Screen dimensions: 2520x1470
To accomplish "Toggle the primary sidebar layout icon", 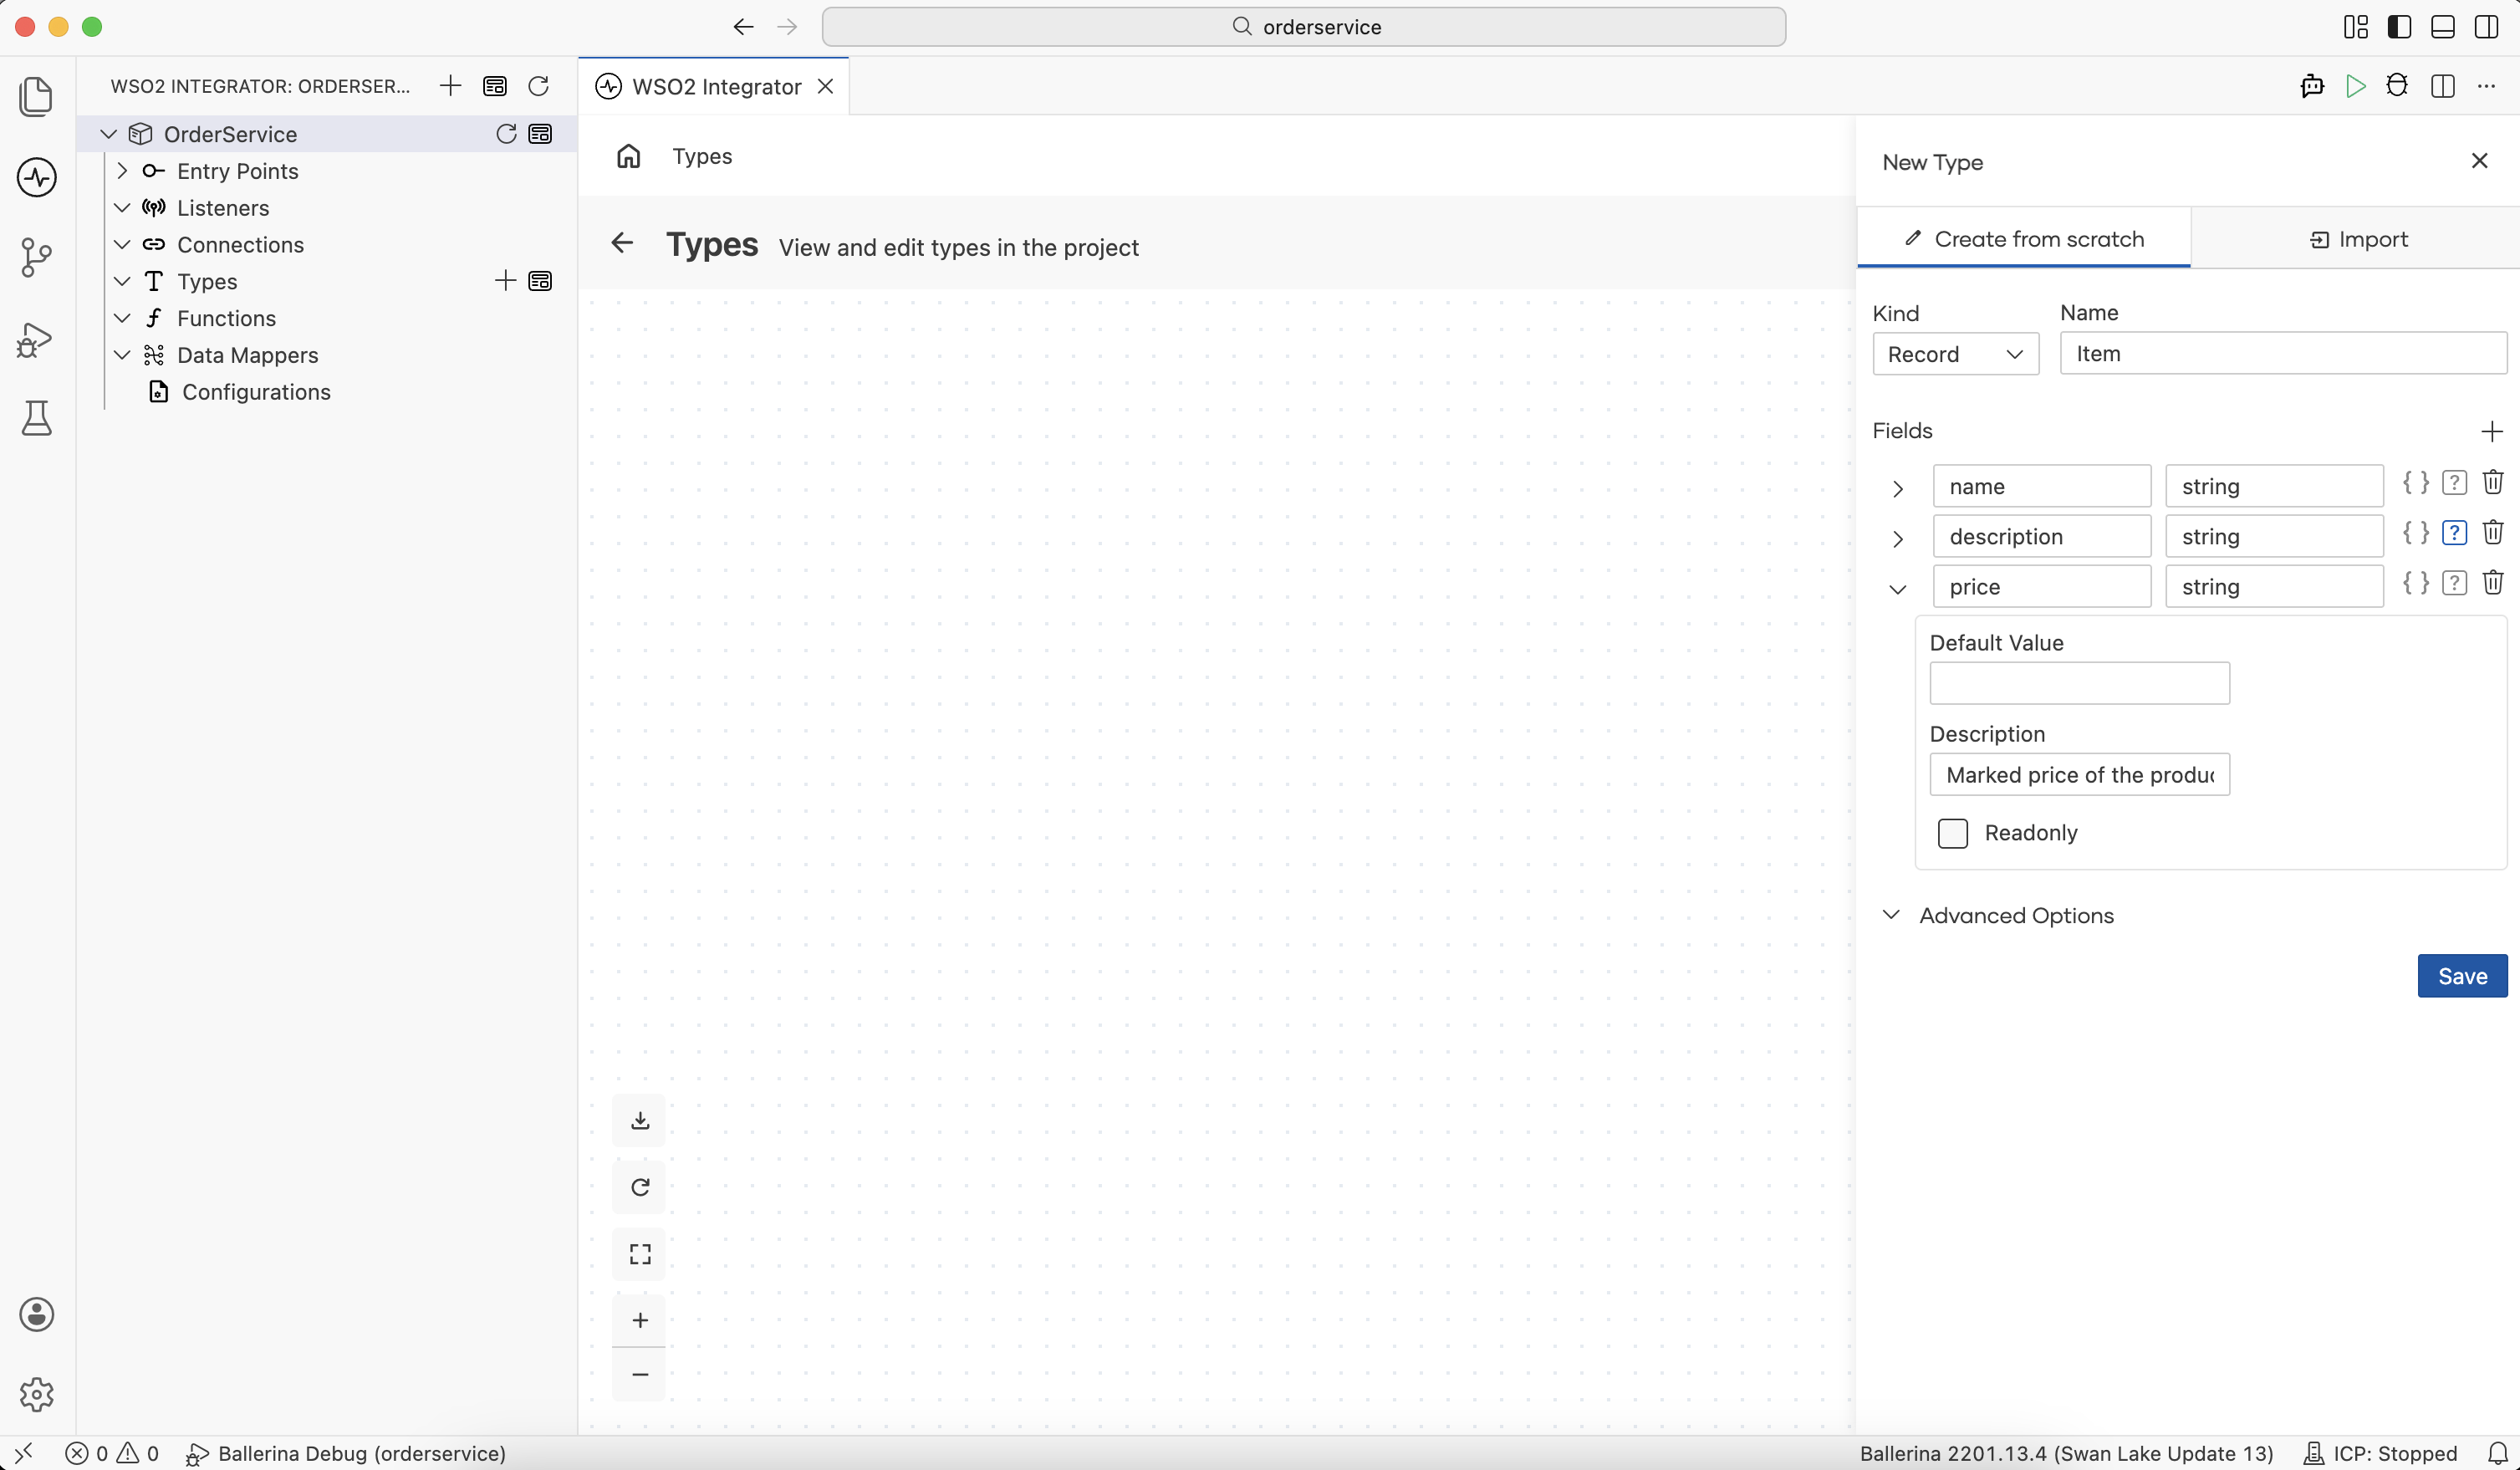I will (x=2399, y=27).
